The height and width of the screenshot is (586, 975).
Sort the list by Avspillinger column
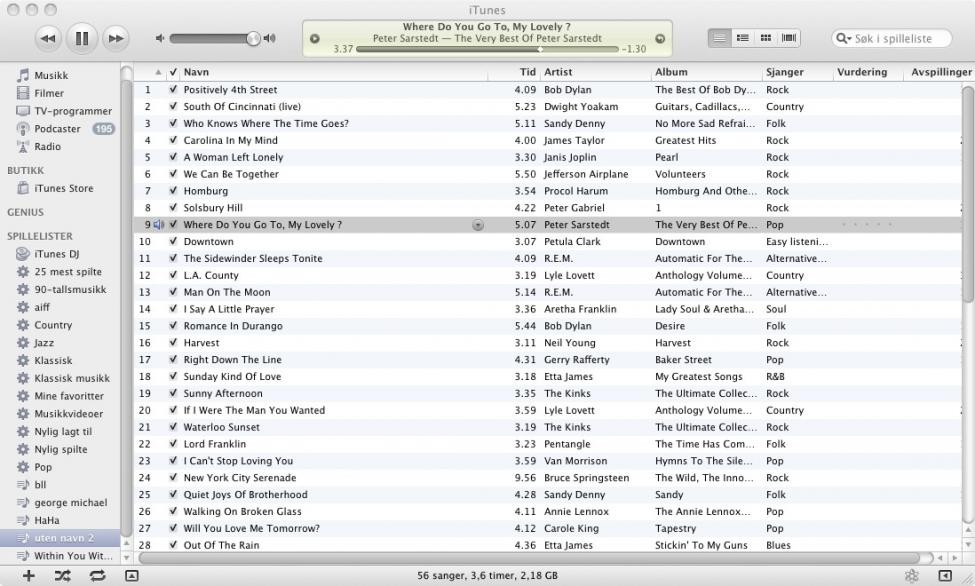940,72
